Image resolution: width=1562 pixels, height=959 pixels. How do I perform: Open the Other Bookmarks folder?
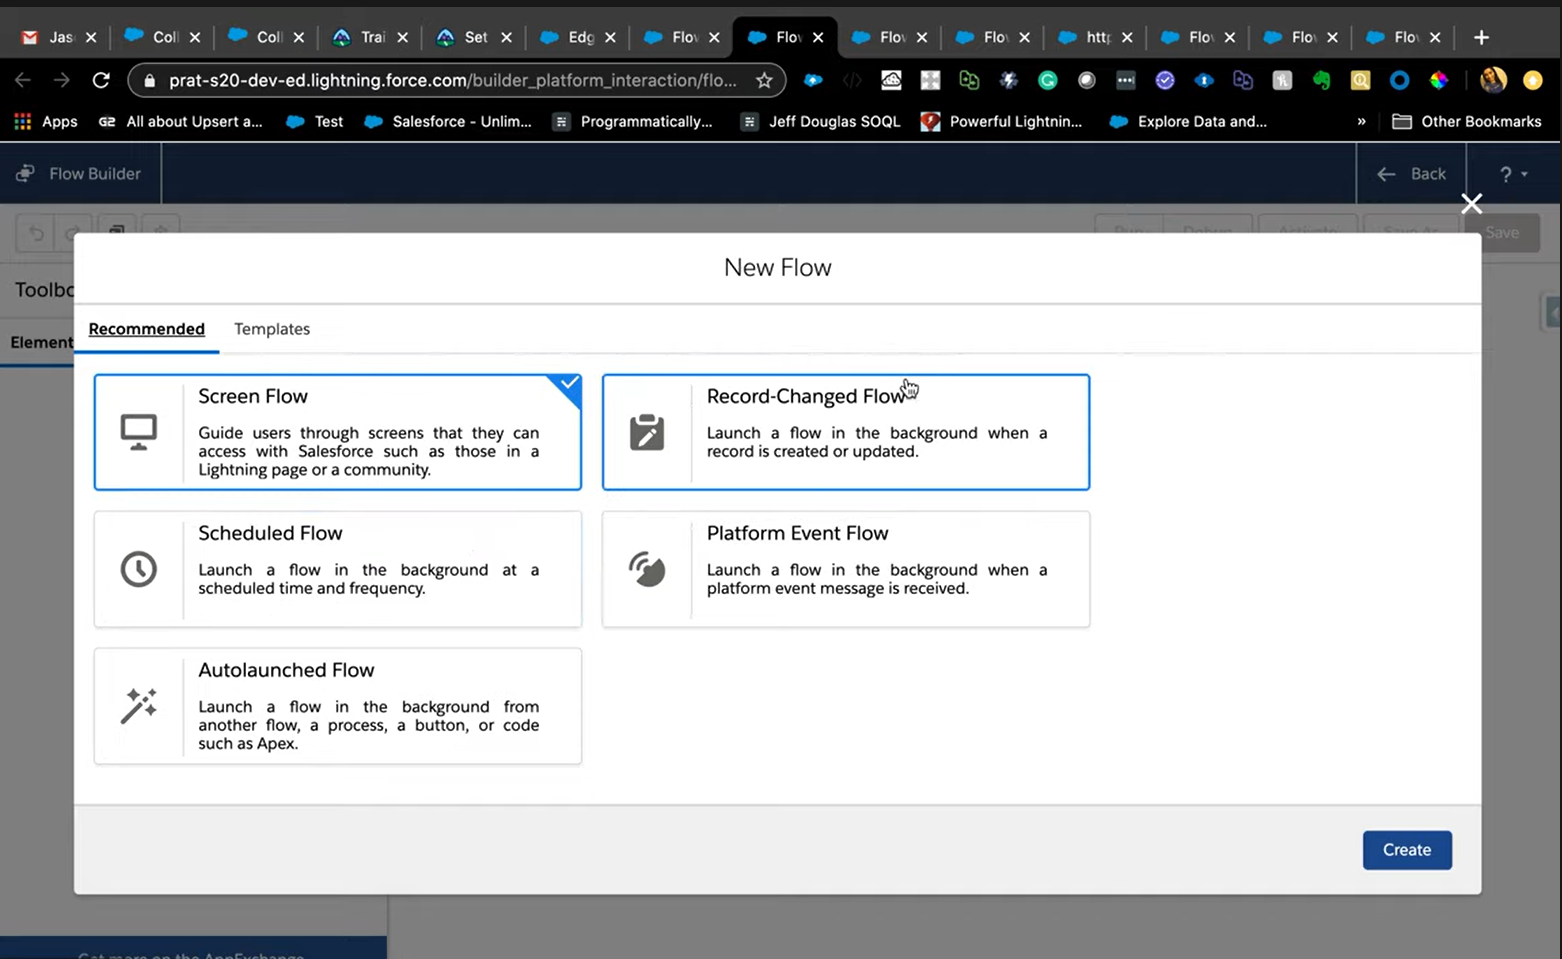click(1467, 121)
